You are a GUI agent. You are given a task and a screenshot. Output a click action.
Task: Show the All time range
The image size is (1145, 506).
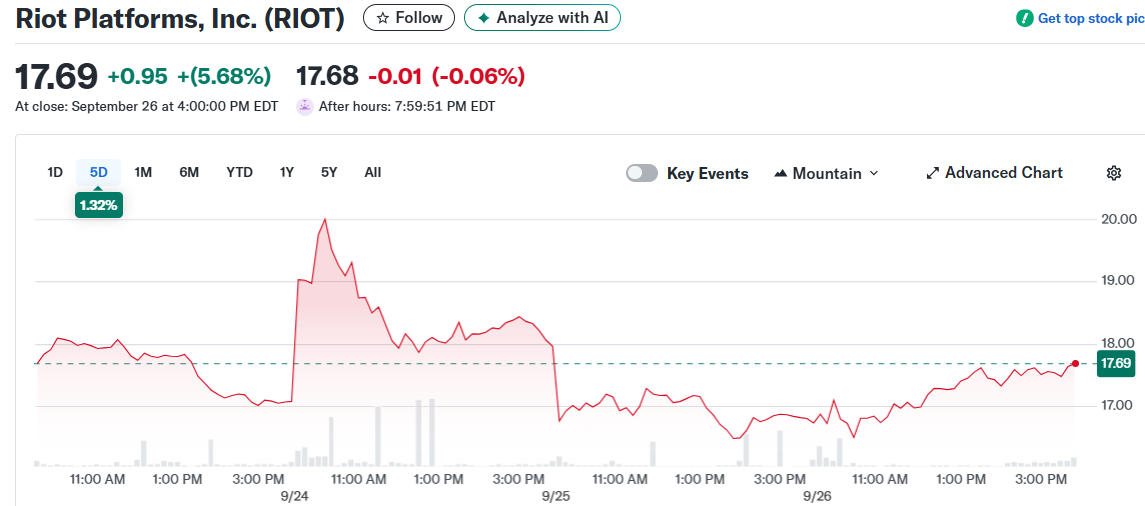click(x=373, y=172)
